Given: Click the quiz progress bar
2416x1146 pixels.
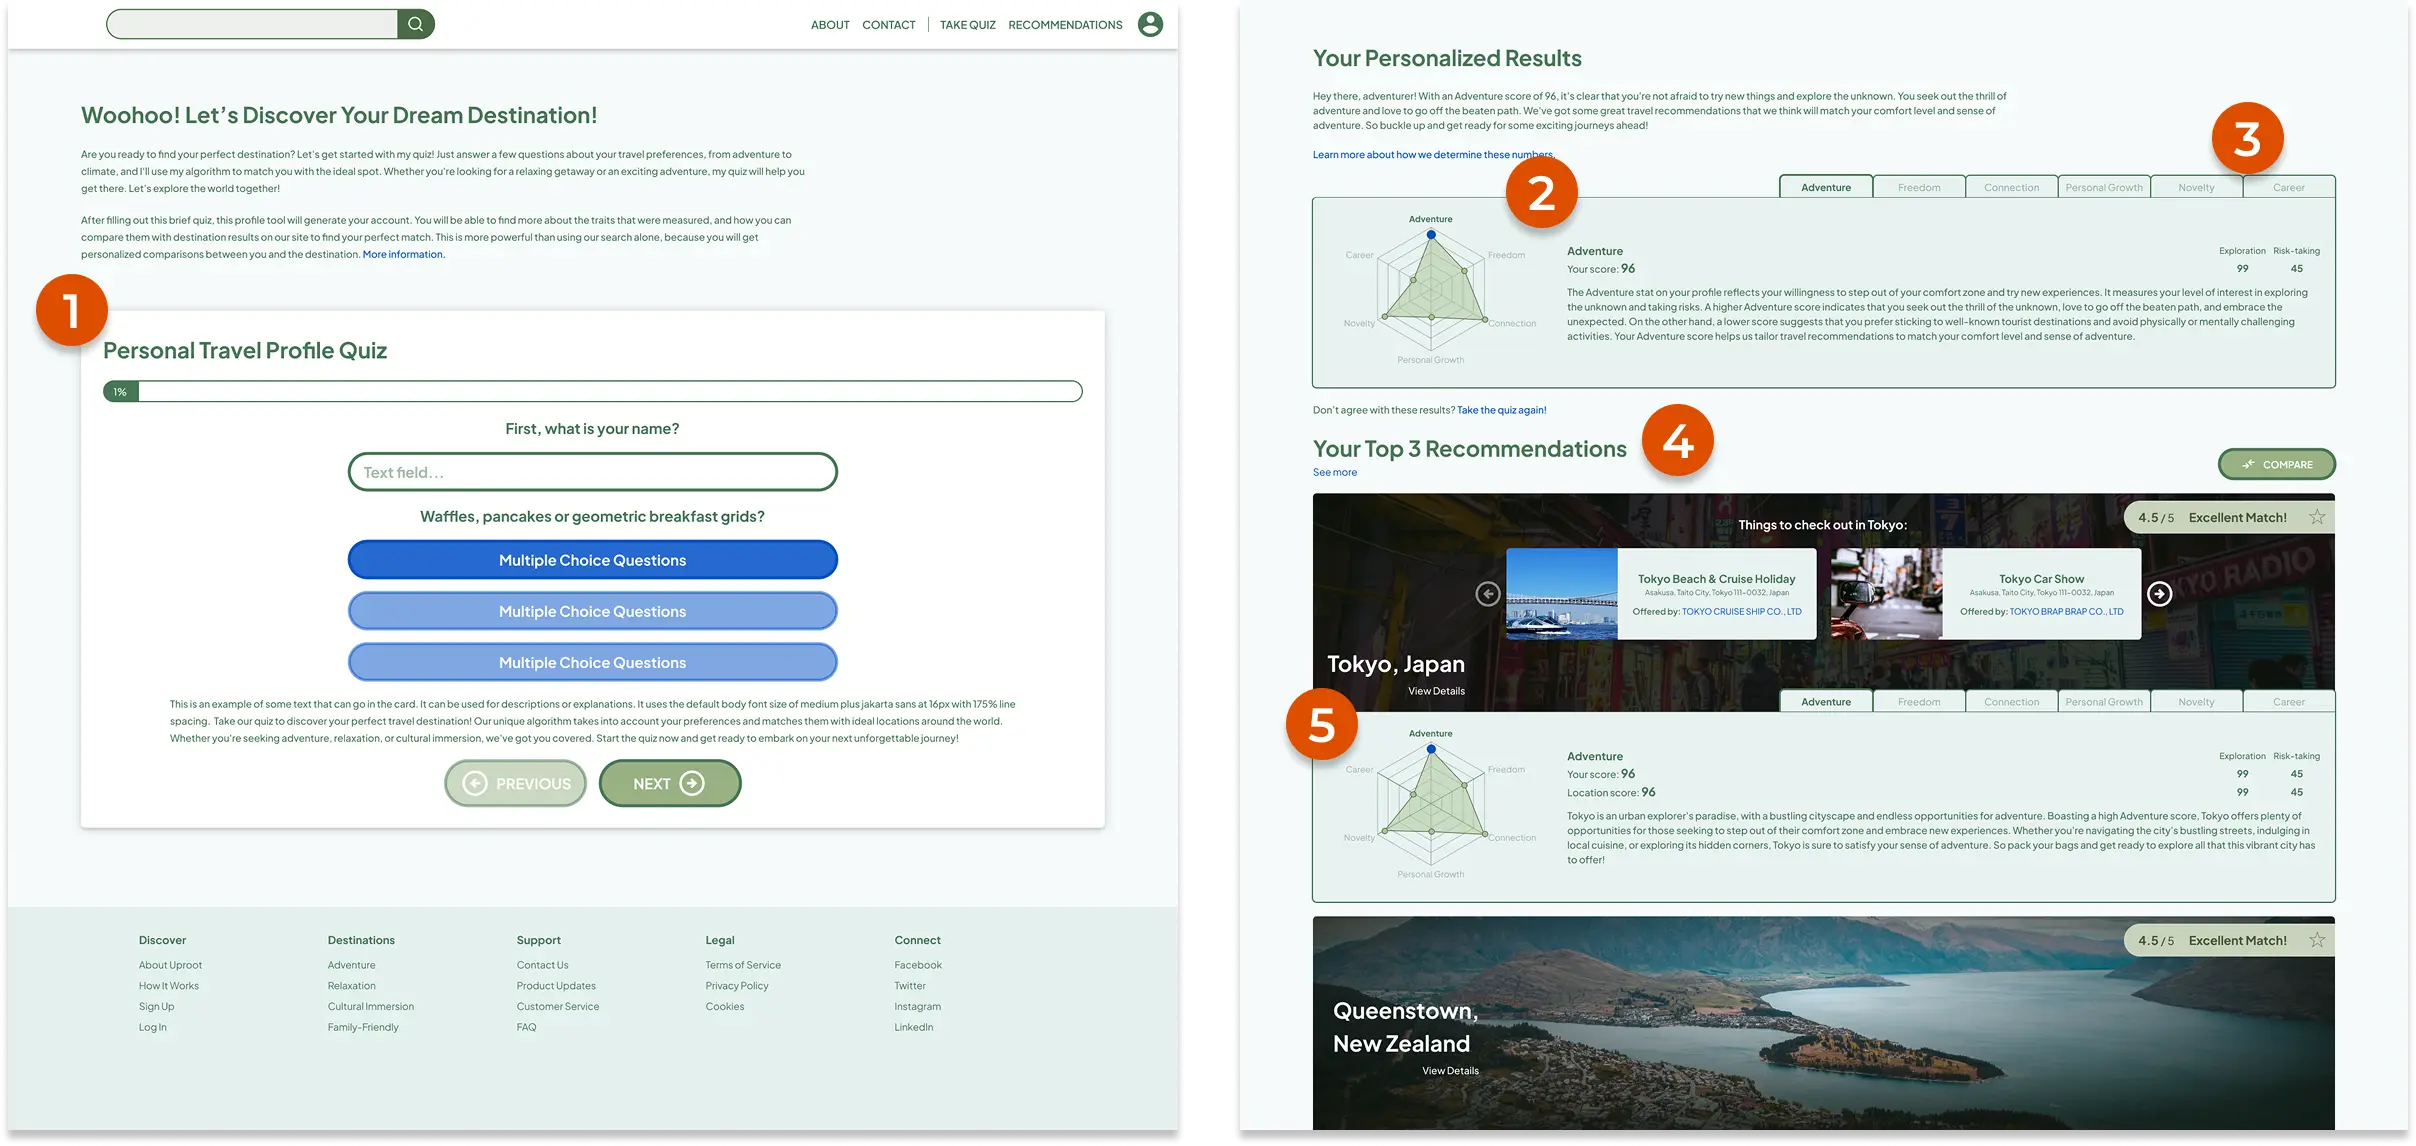Looking at the screenshot, I should pyautogui.click(x=592, y=391).
